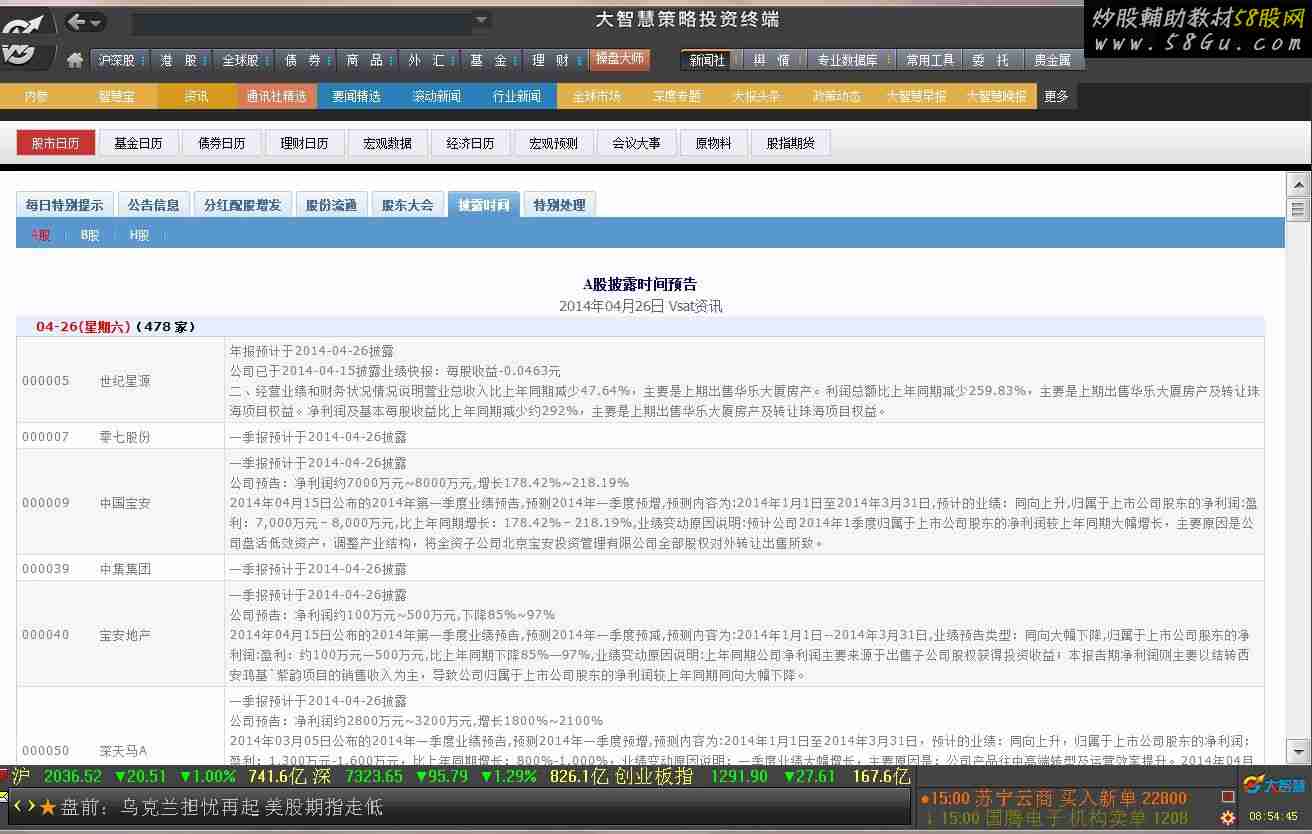Open the 滚动新闻 tab
Screen dimensions: 1312x834
[437, 96]
